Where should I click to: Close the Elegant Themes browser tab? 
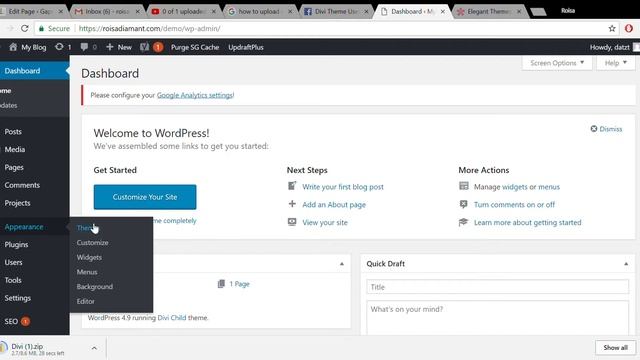click(x=519, y=11)
